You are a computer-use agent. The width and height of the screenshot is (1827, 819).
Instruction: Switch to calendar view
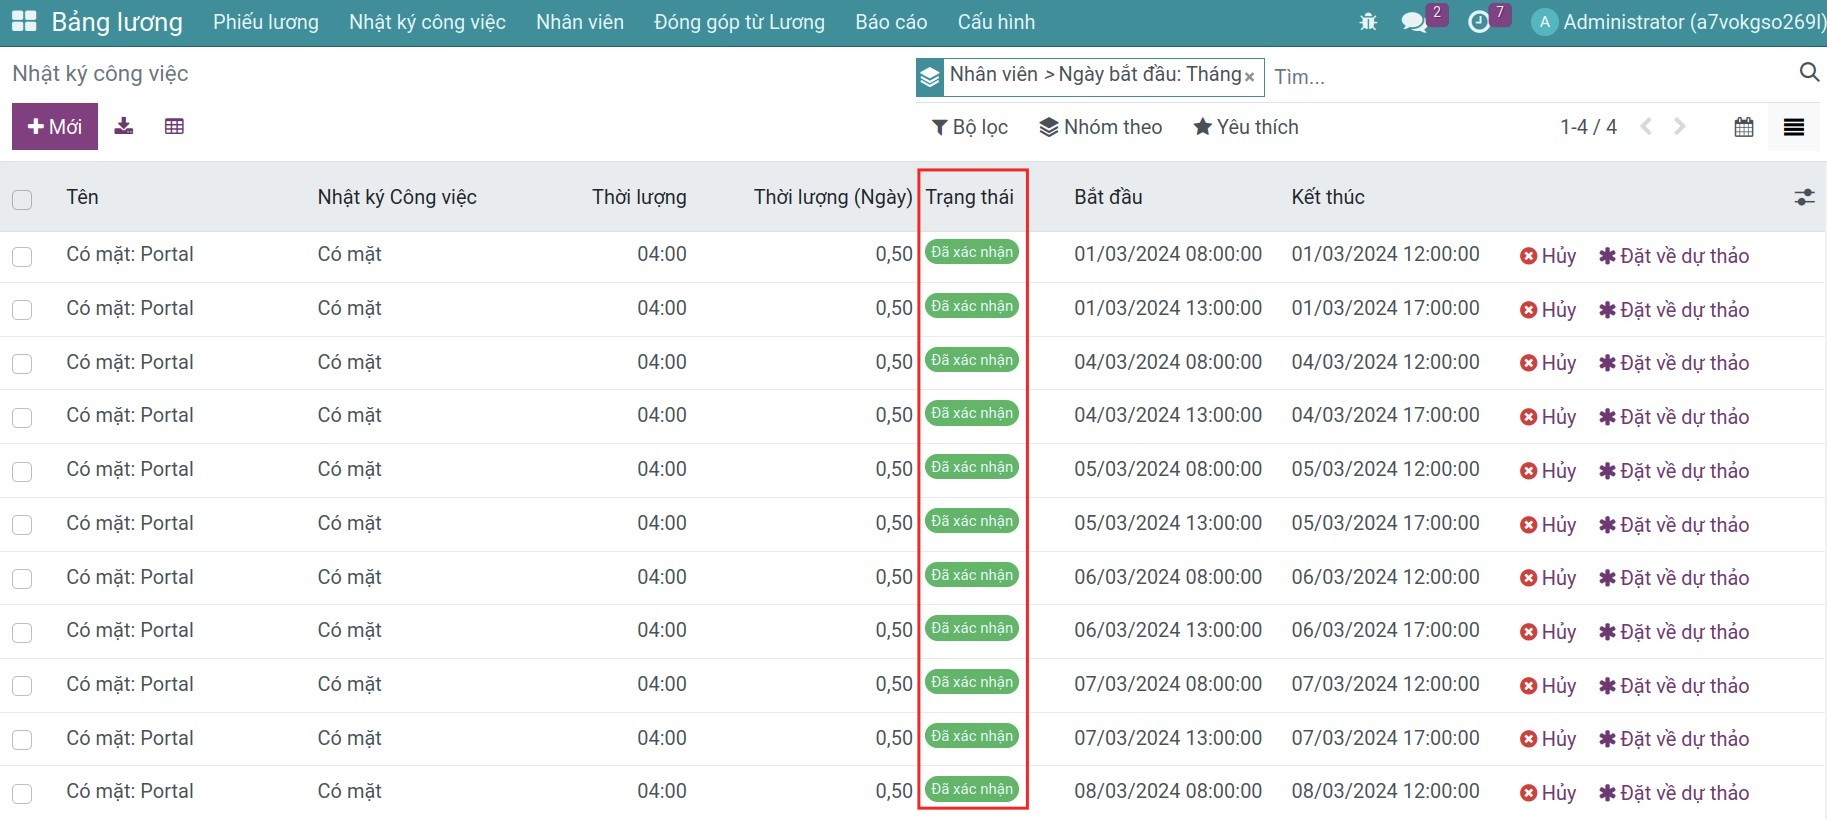1744,127
